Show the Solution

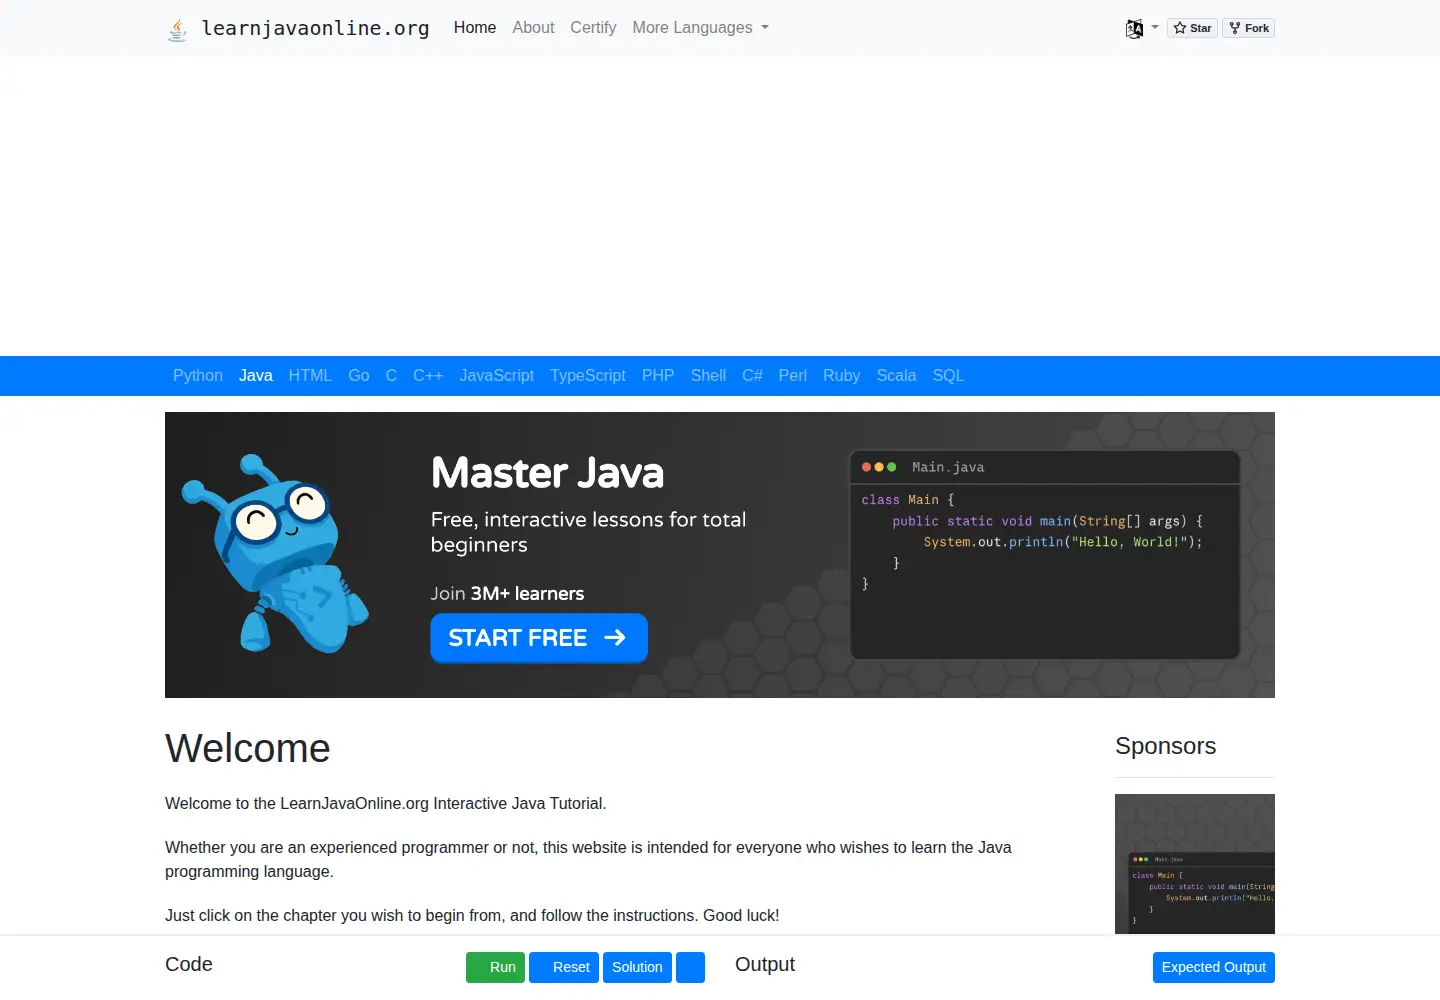[637, 967]
